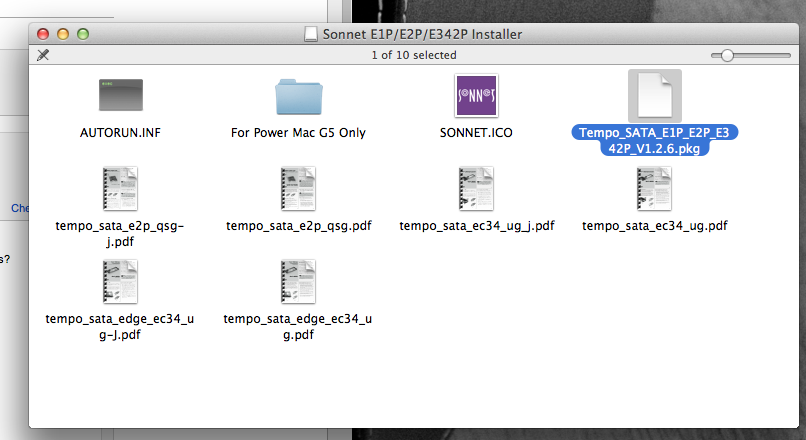806x440 pixels.
Task: Click the SONNET.ICO filename label
Action: pos(476,133)
